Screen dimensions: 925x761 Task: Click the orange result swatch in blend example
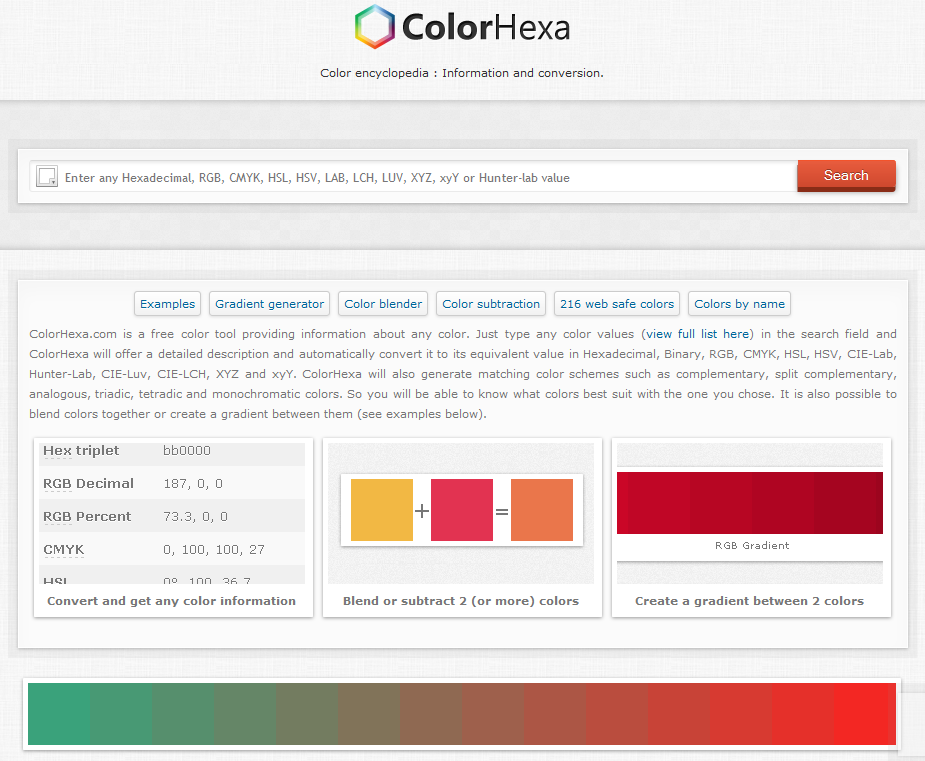pos(541,510)
